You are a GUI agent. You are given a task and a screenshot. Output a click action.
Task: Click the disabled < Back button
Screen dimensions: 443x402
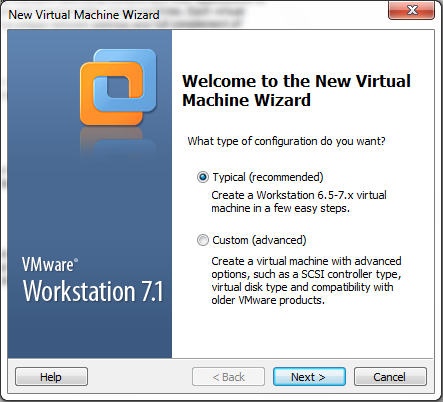(x=228, y=377)
